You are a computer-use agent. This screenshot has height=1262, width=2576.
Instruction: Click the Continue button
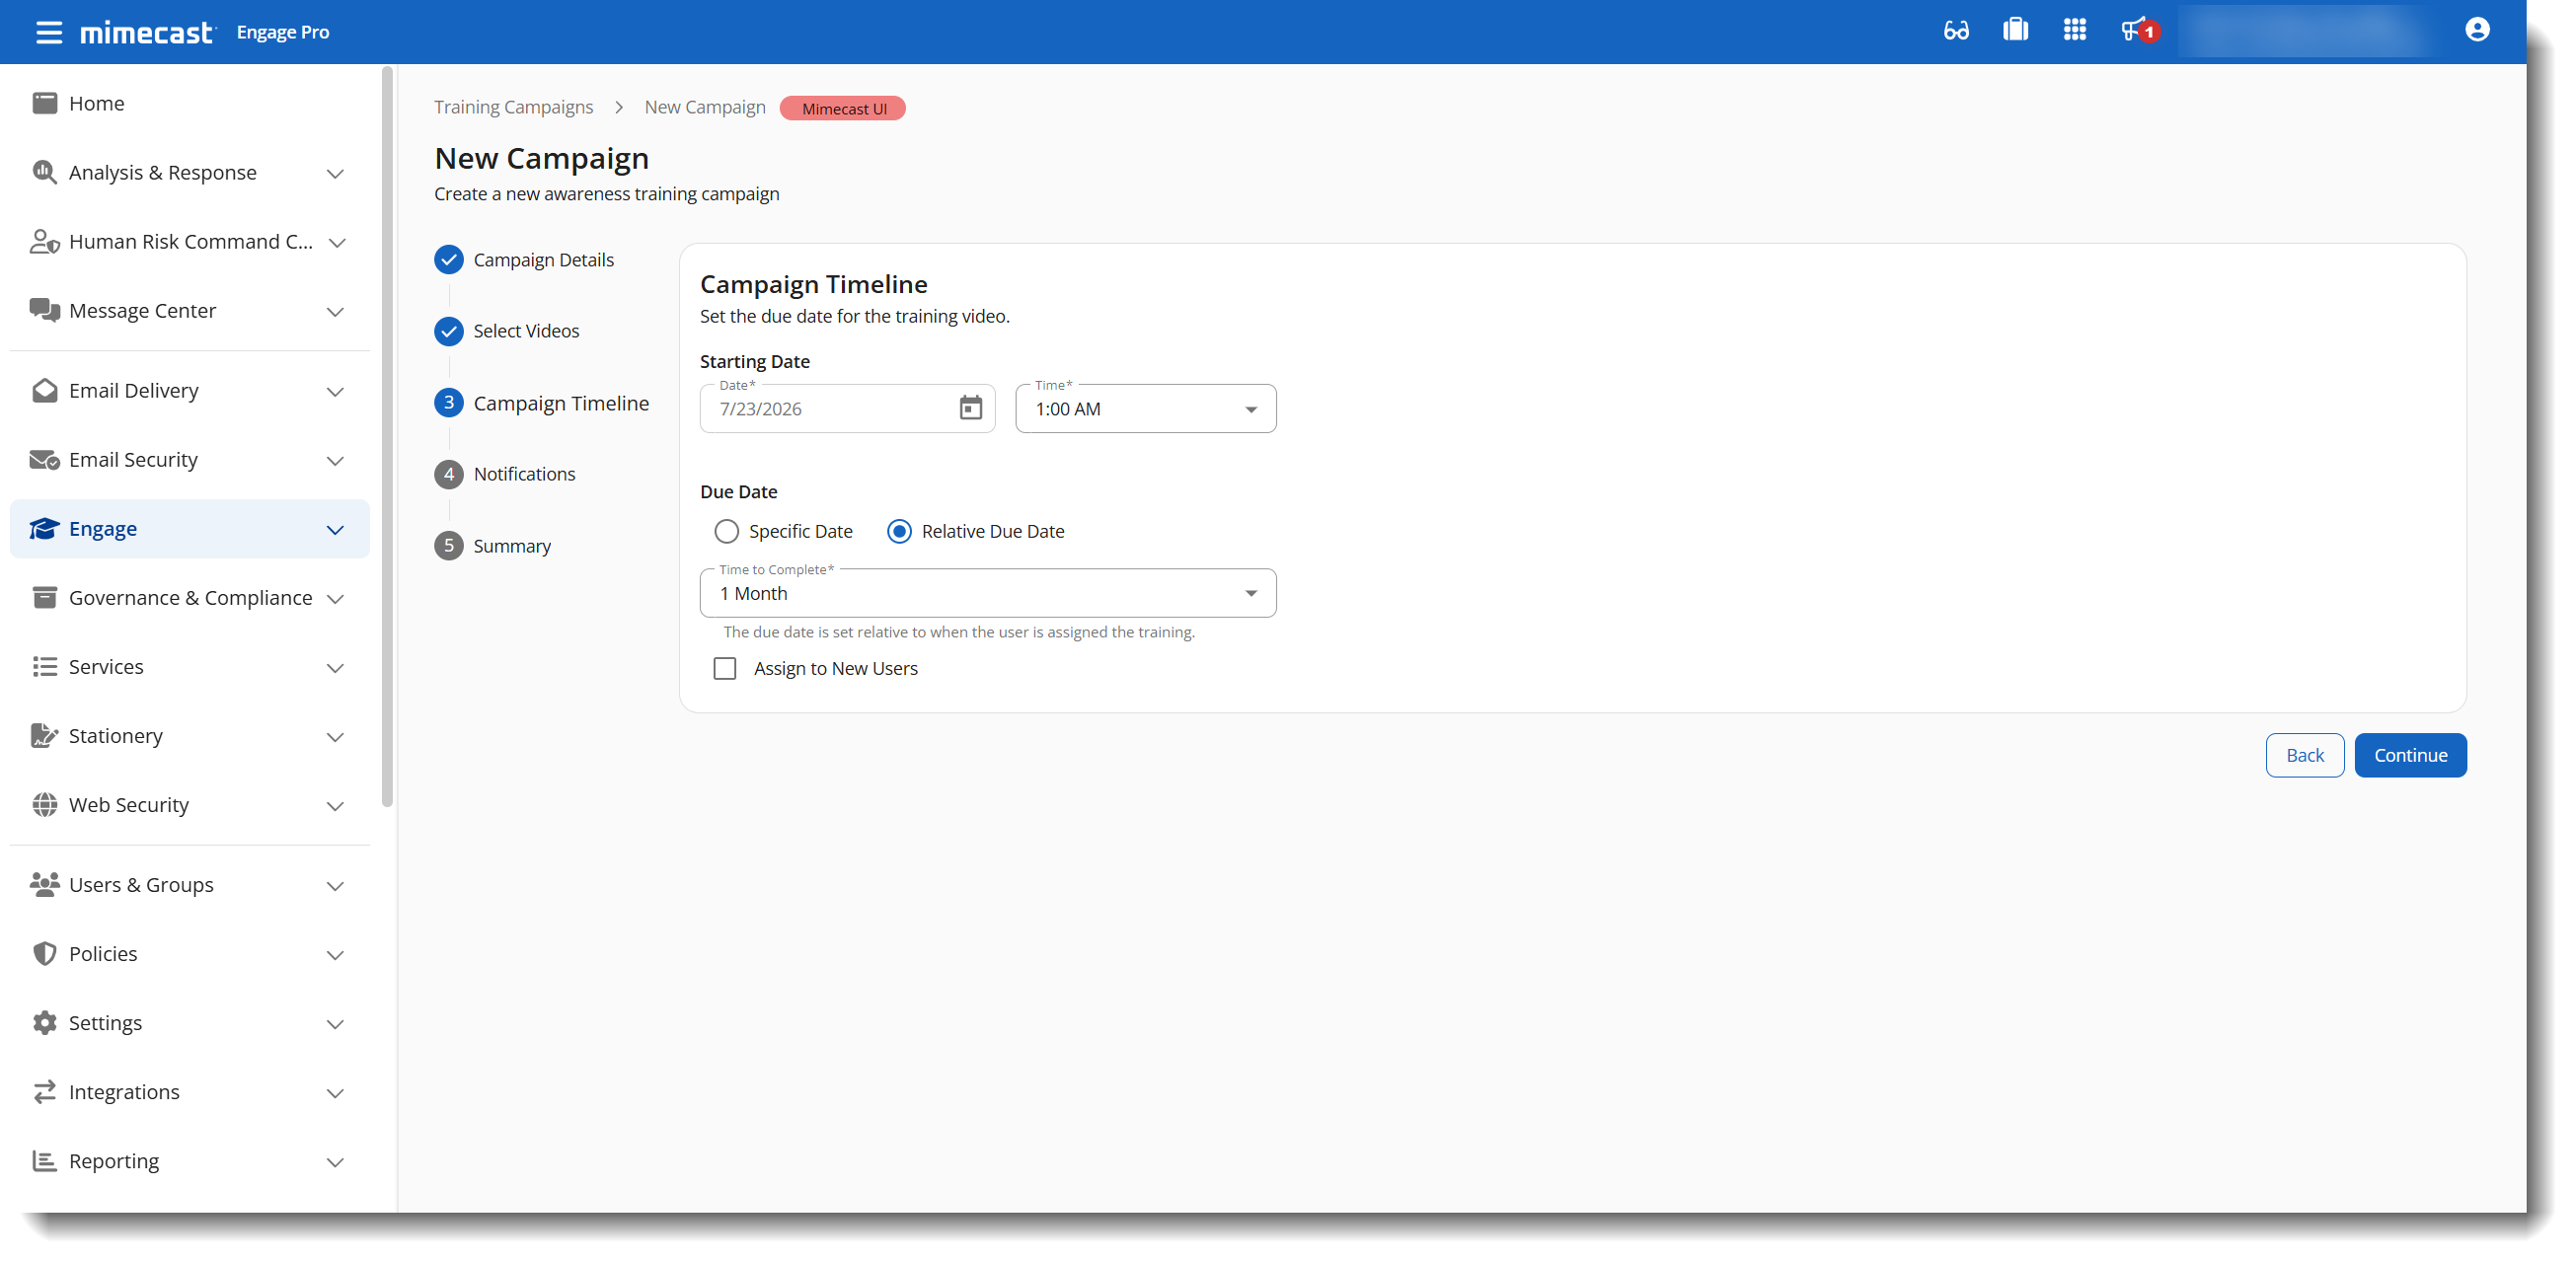coord(2410,754)
